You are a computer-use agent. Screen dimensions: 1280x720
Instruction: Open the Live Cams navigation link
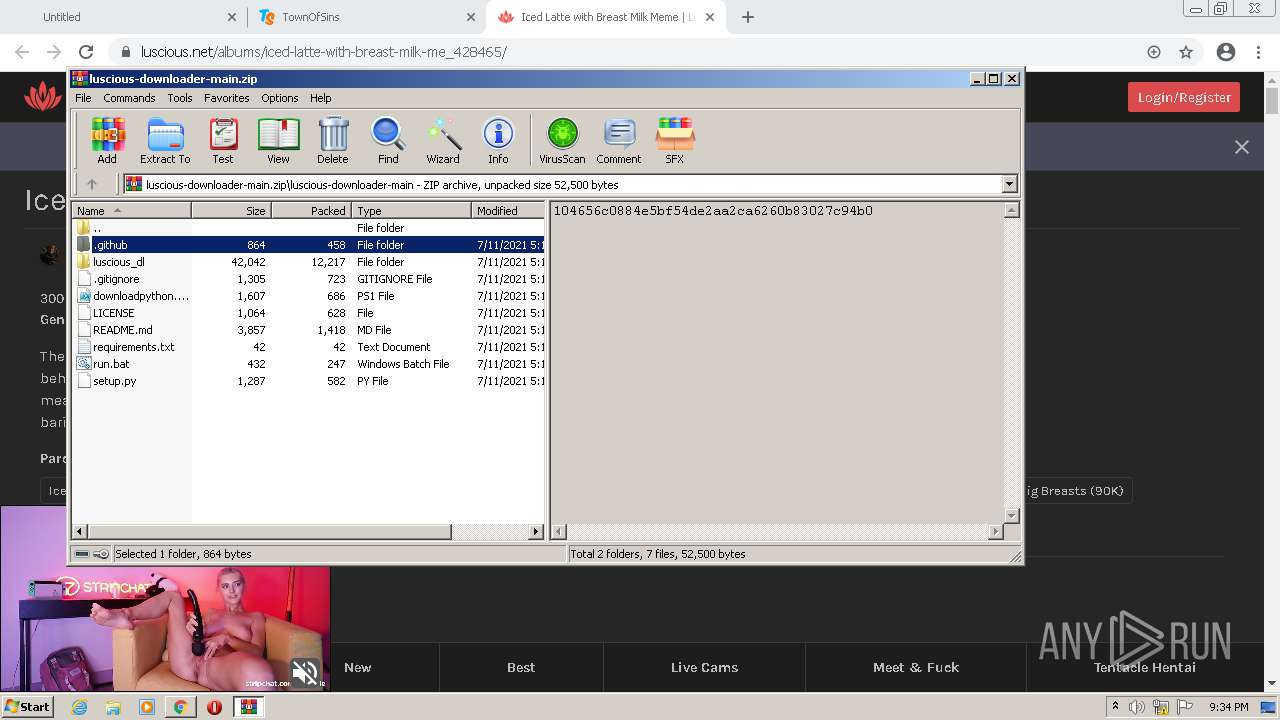(704, 667)
